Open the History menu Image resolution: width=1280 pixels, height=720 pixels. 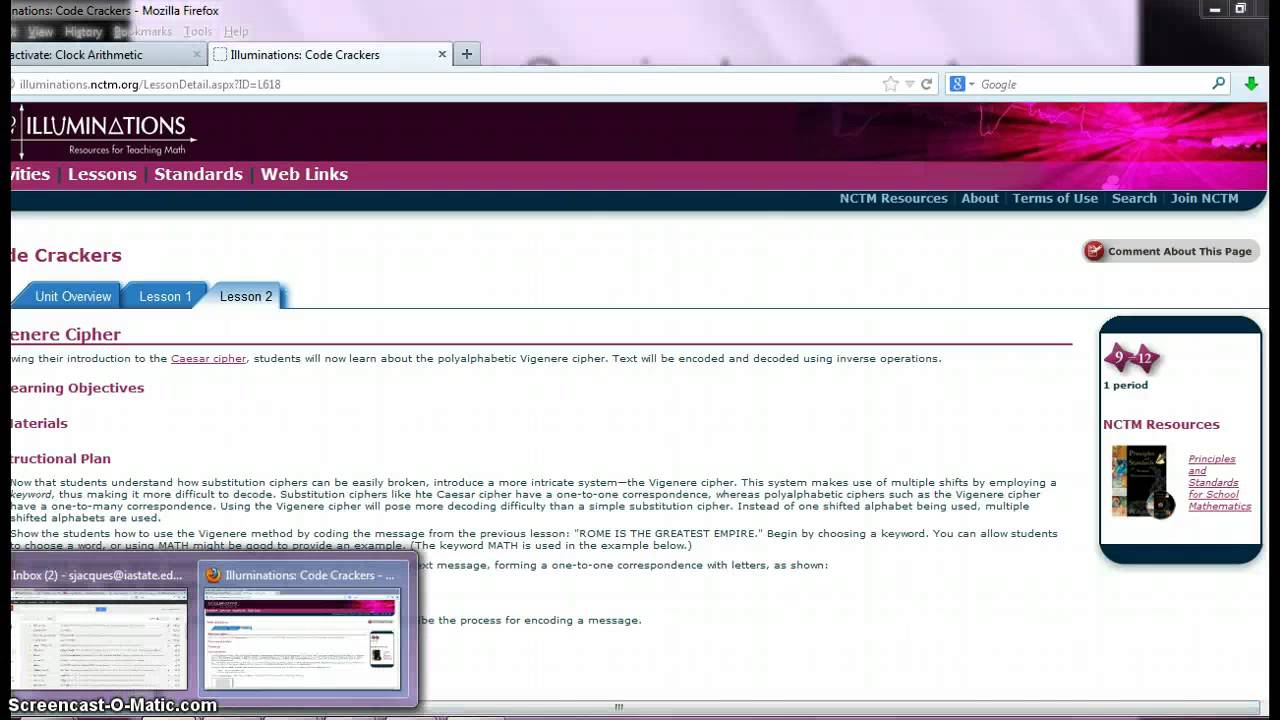[83, 32]
